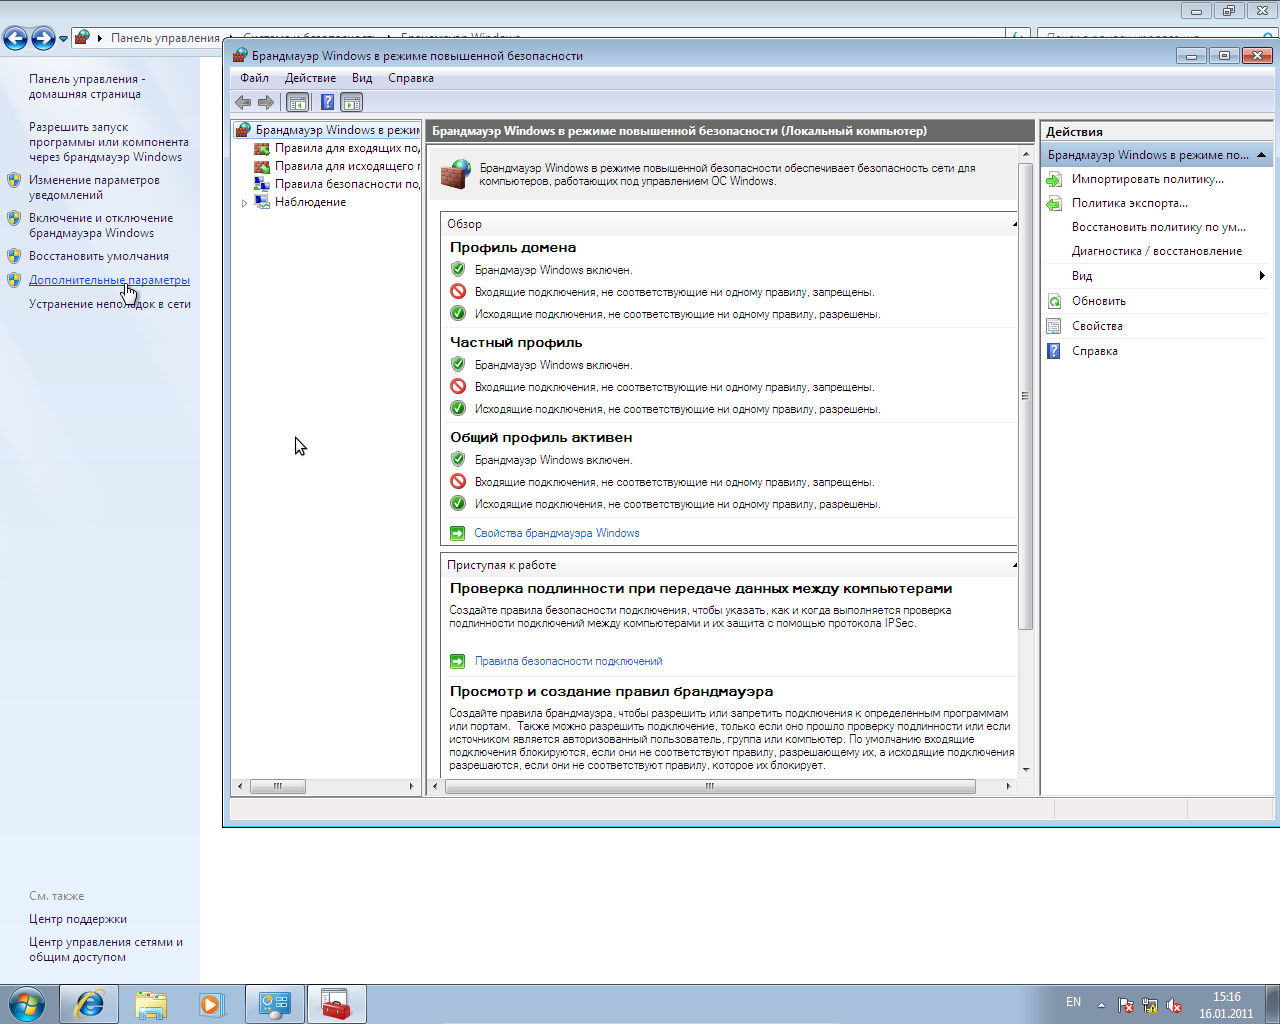Collapse the Обзор section
This screenshot has height=1024, width=1280.
tap(1014, 224)
